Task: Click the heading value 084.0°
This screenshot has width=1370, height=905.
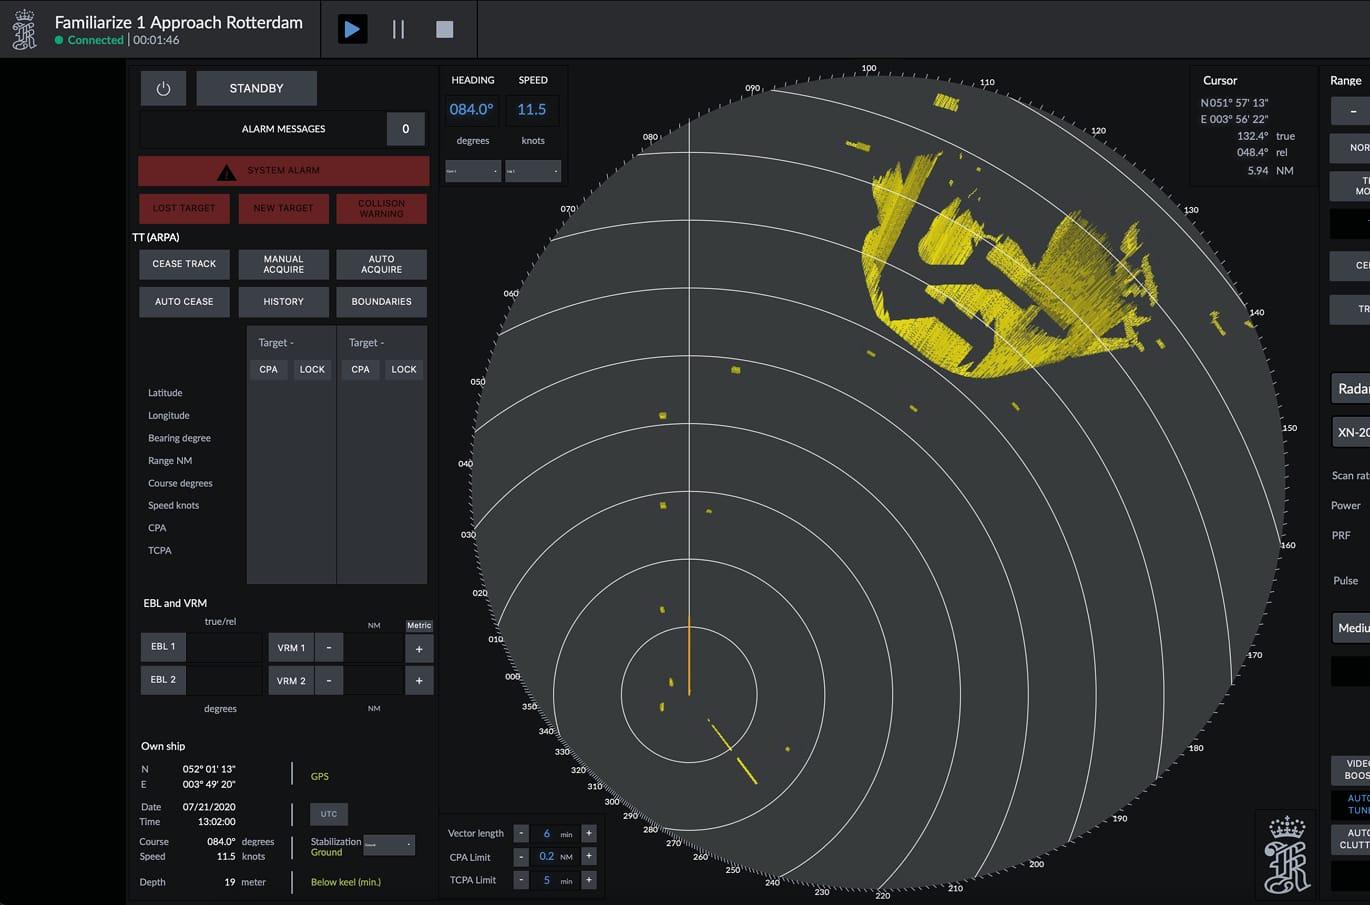Action: click(471, 110)
